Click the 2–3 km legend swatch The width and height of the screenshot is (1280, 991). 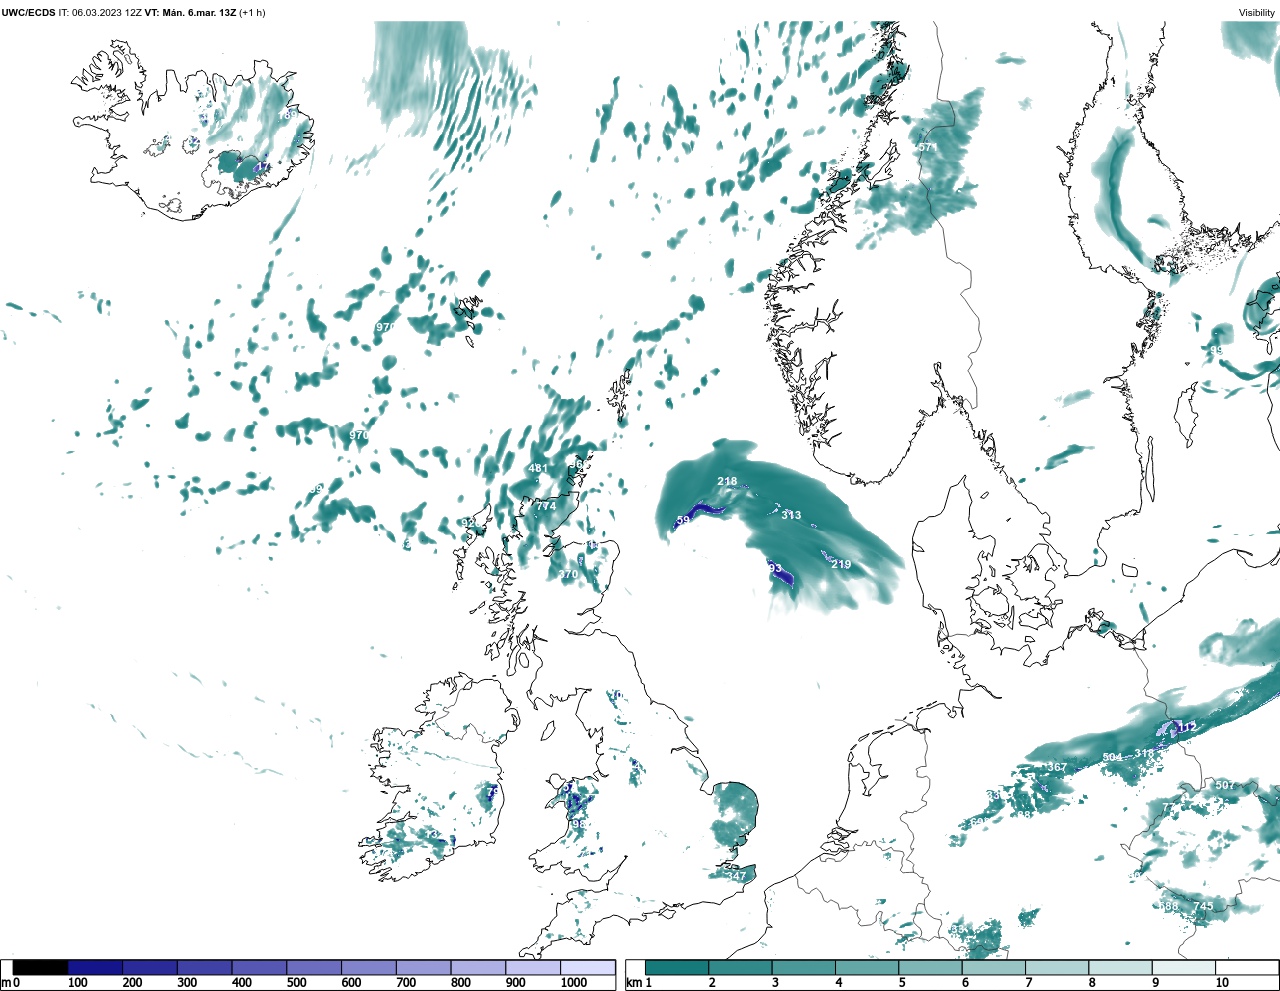740,967
